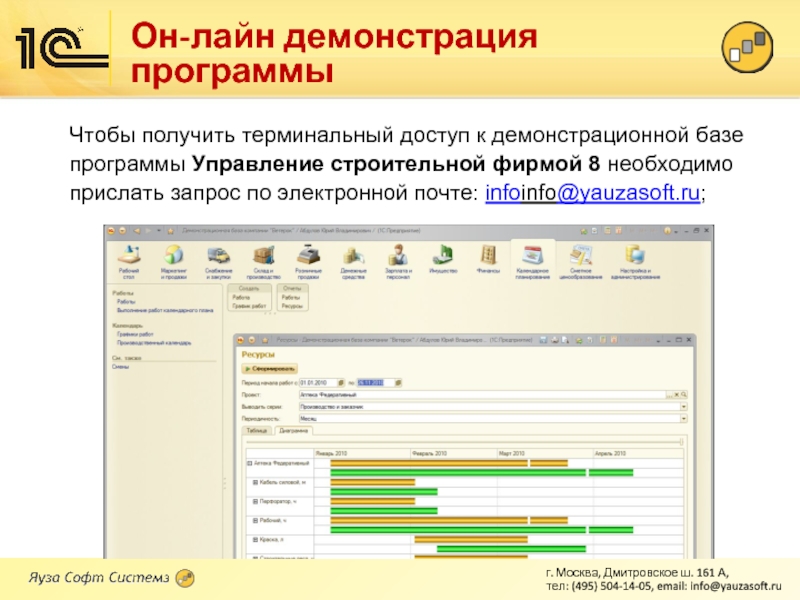This screenshot has height=600, width=800.
Task: Click the favorites star in Ресурсы window title bar
Action: click(265, 340)
